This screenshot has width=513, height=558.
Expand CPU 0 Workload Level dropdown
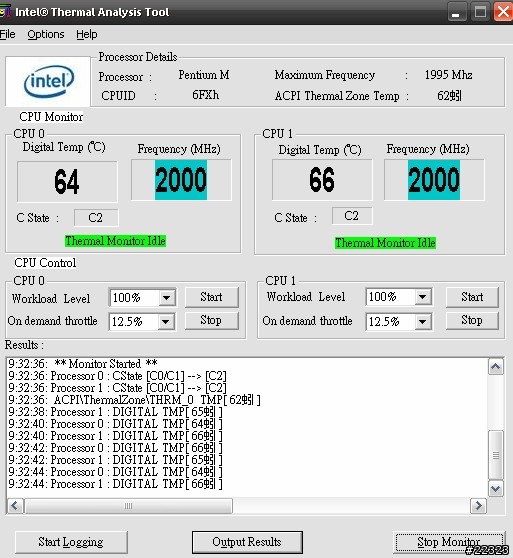click(x=166, y=298)
